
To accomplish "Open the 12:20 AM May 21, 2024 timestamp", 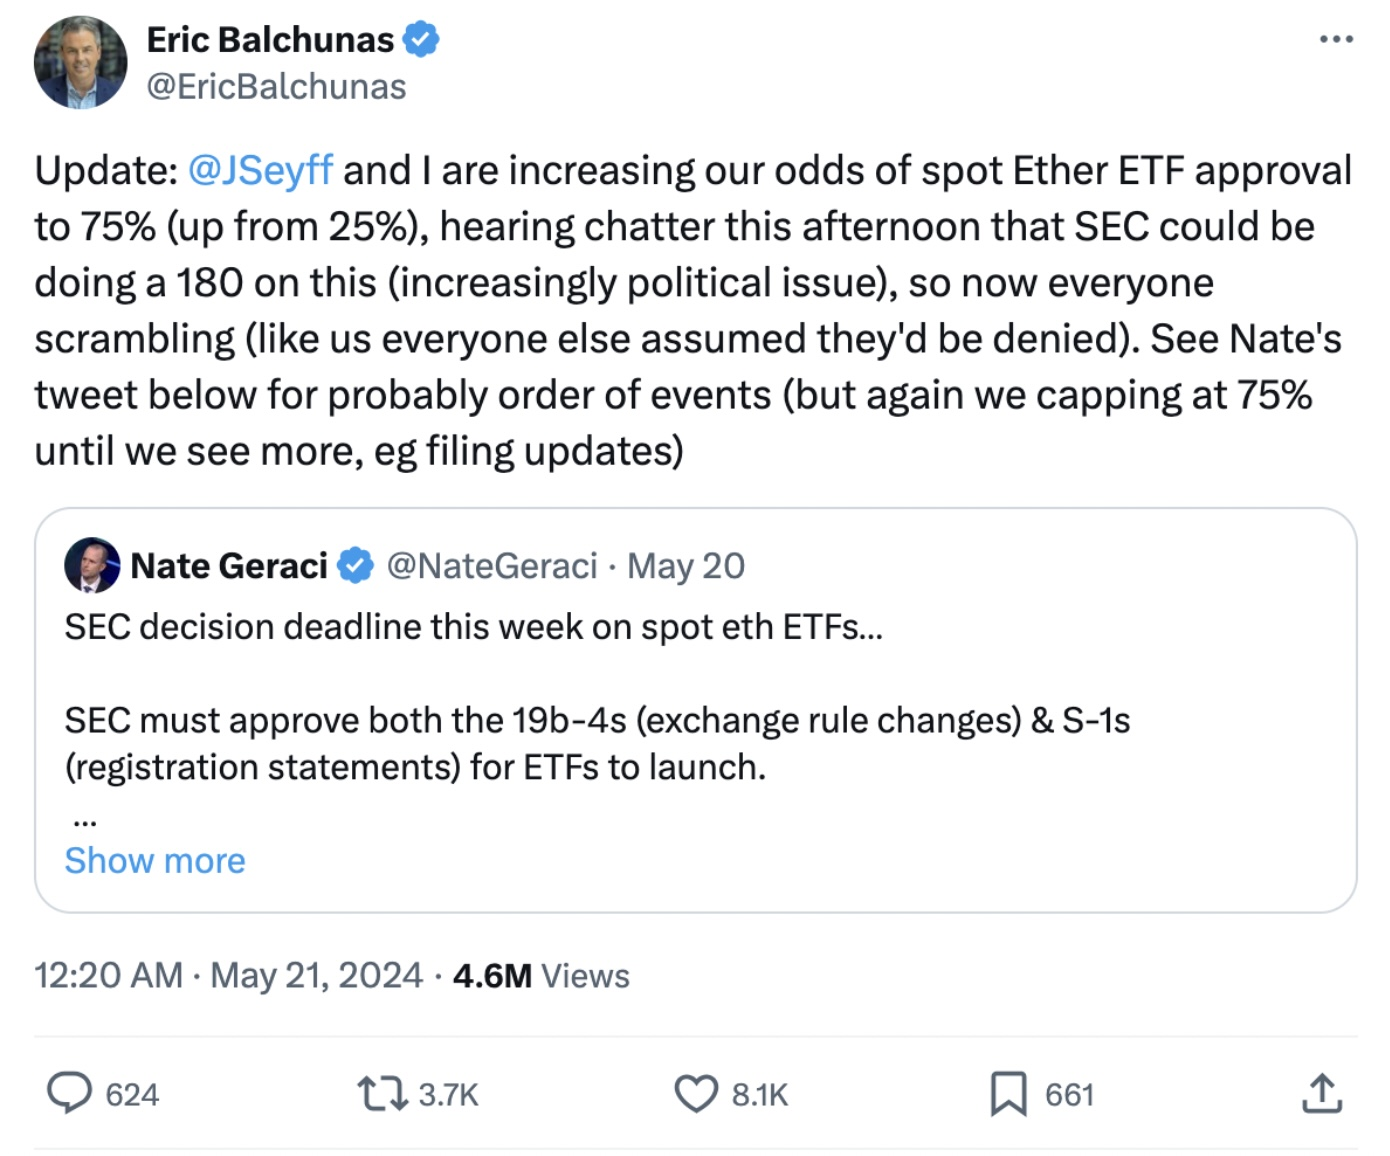I will coord(228,975).
